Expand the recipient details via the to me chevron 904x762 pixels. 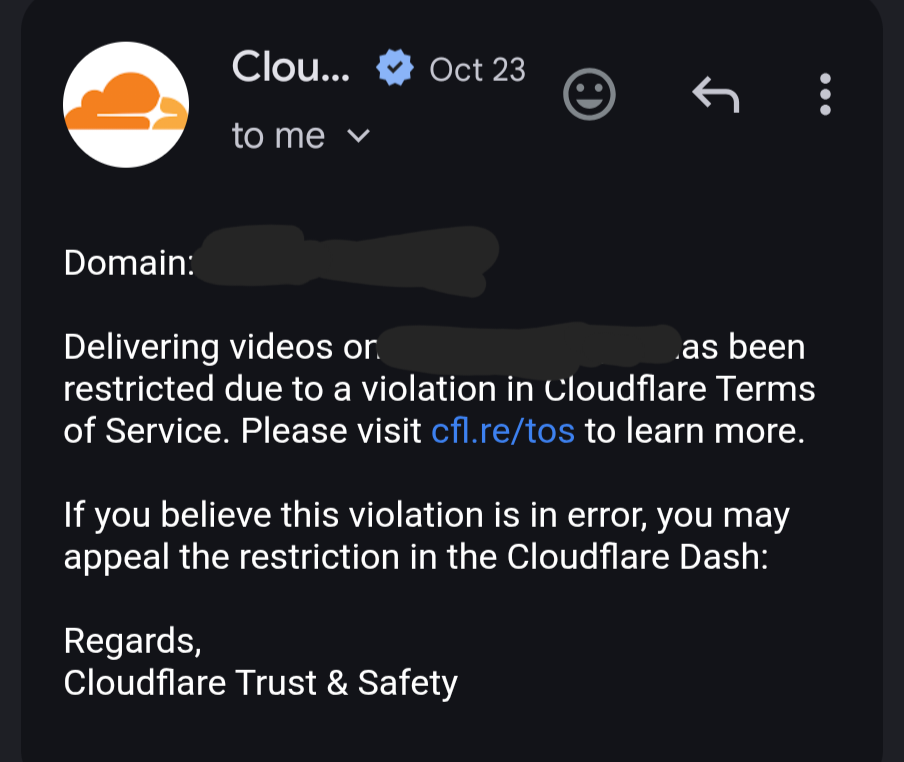tap(360, 135)
